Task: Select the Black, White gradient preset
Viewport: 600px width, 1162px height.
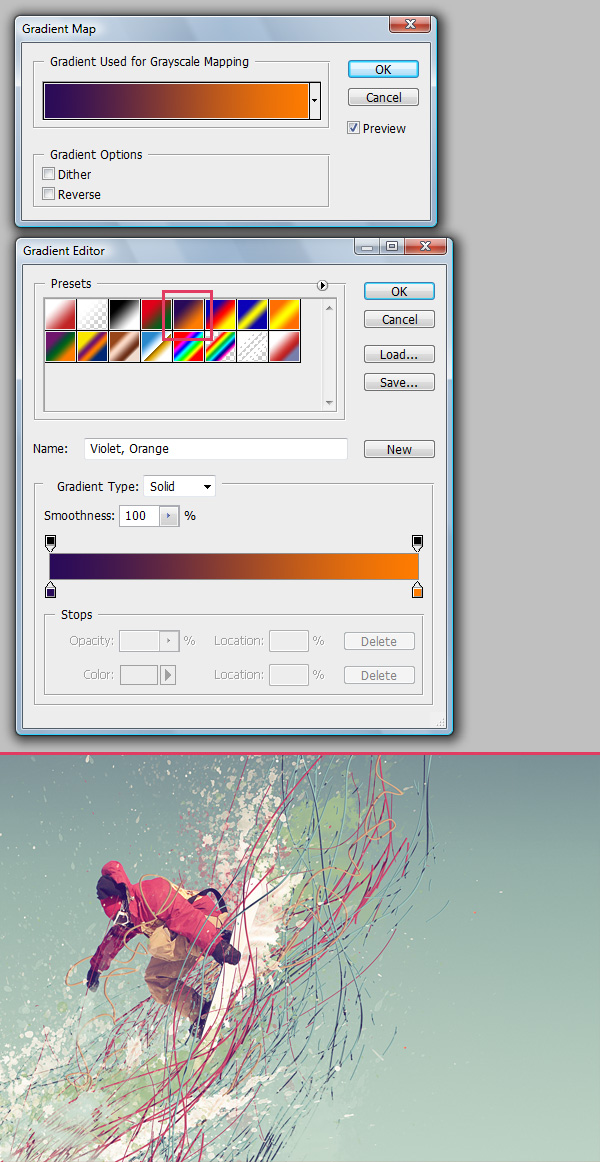Action: click(x=124, y=314)
